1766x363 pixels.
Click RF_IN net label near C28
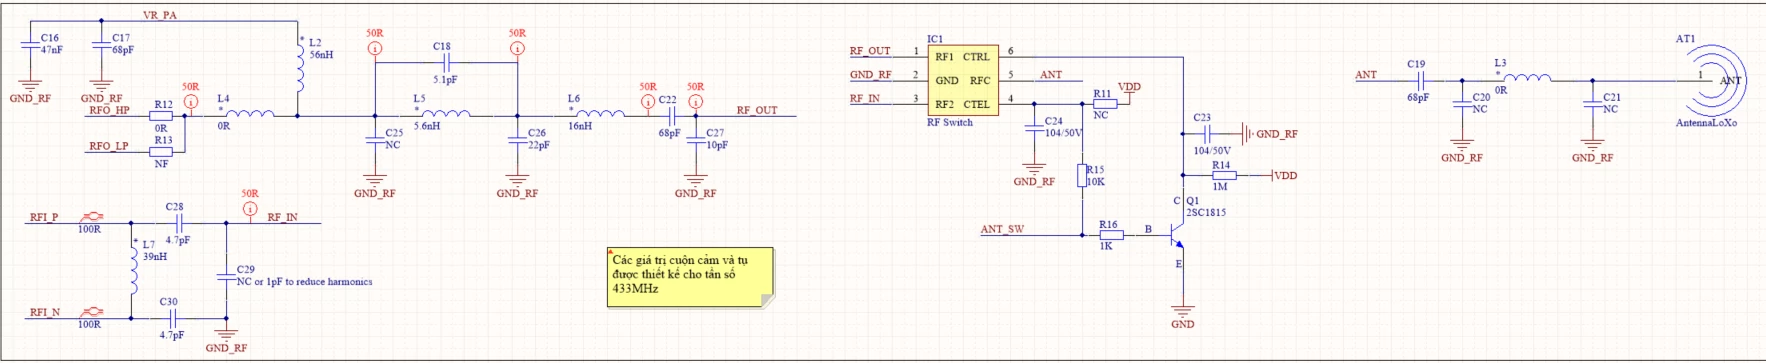[x=283, y=217]
